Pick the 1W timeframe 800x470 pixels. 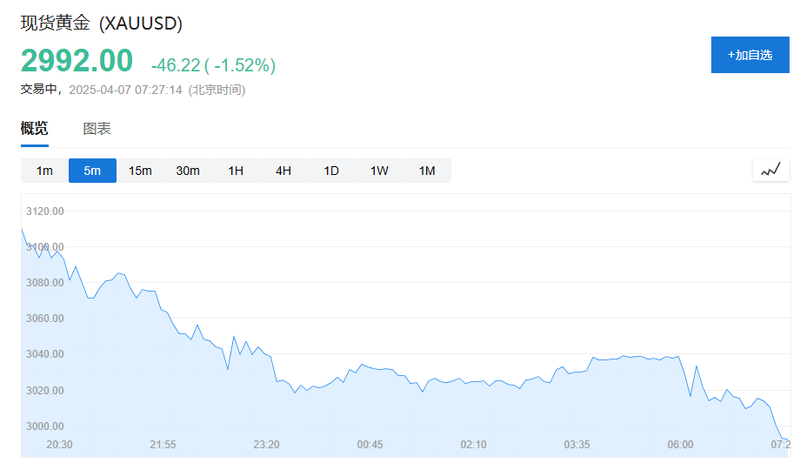379,170
